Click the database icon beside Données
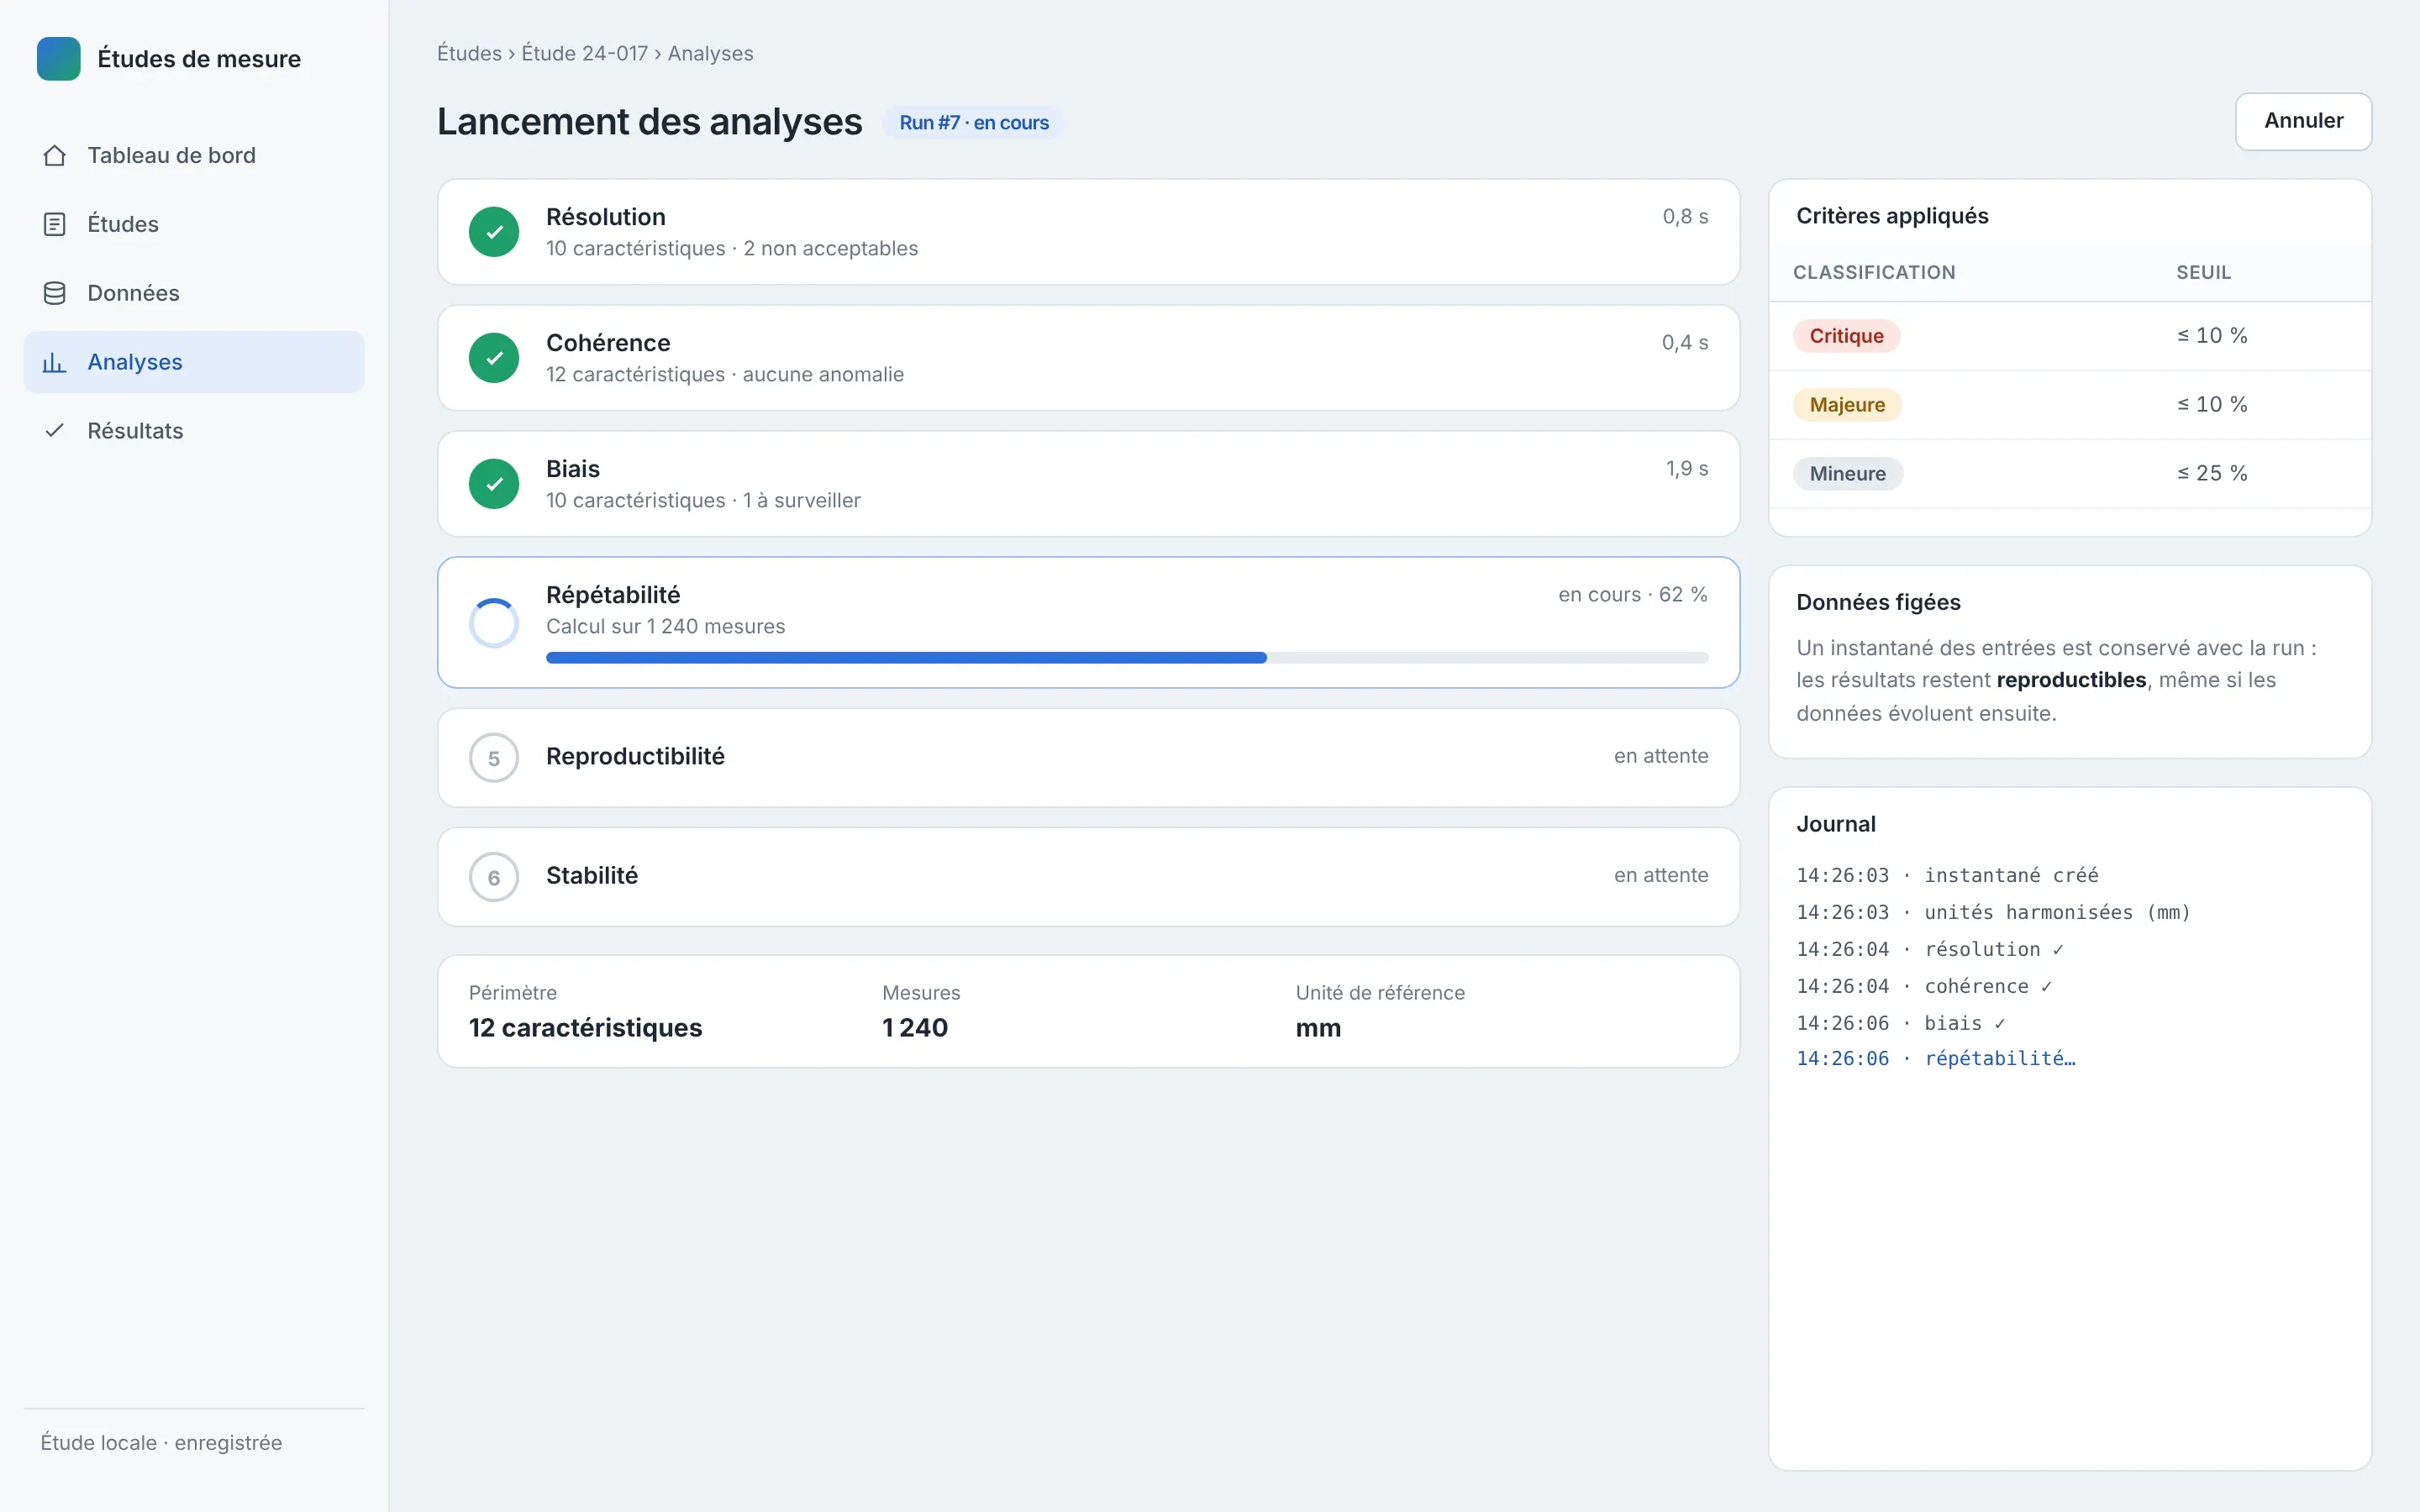Screen dimensions: 2420x1512 point(55,293)
